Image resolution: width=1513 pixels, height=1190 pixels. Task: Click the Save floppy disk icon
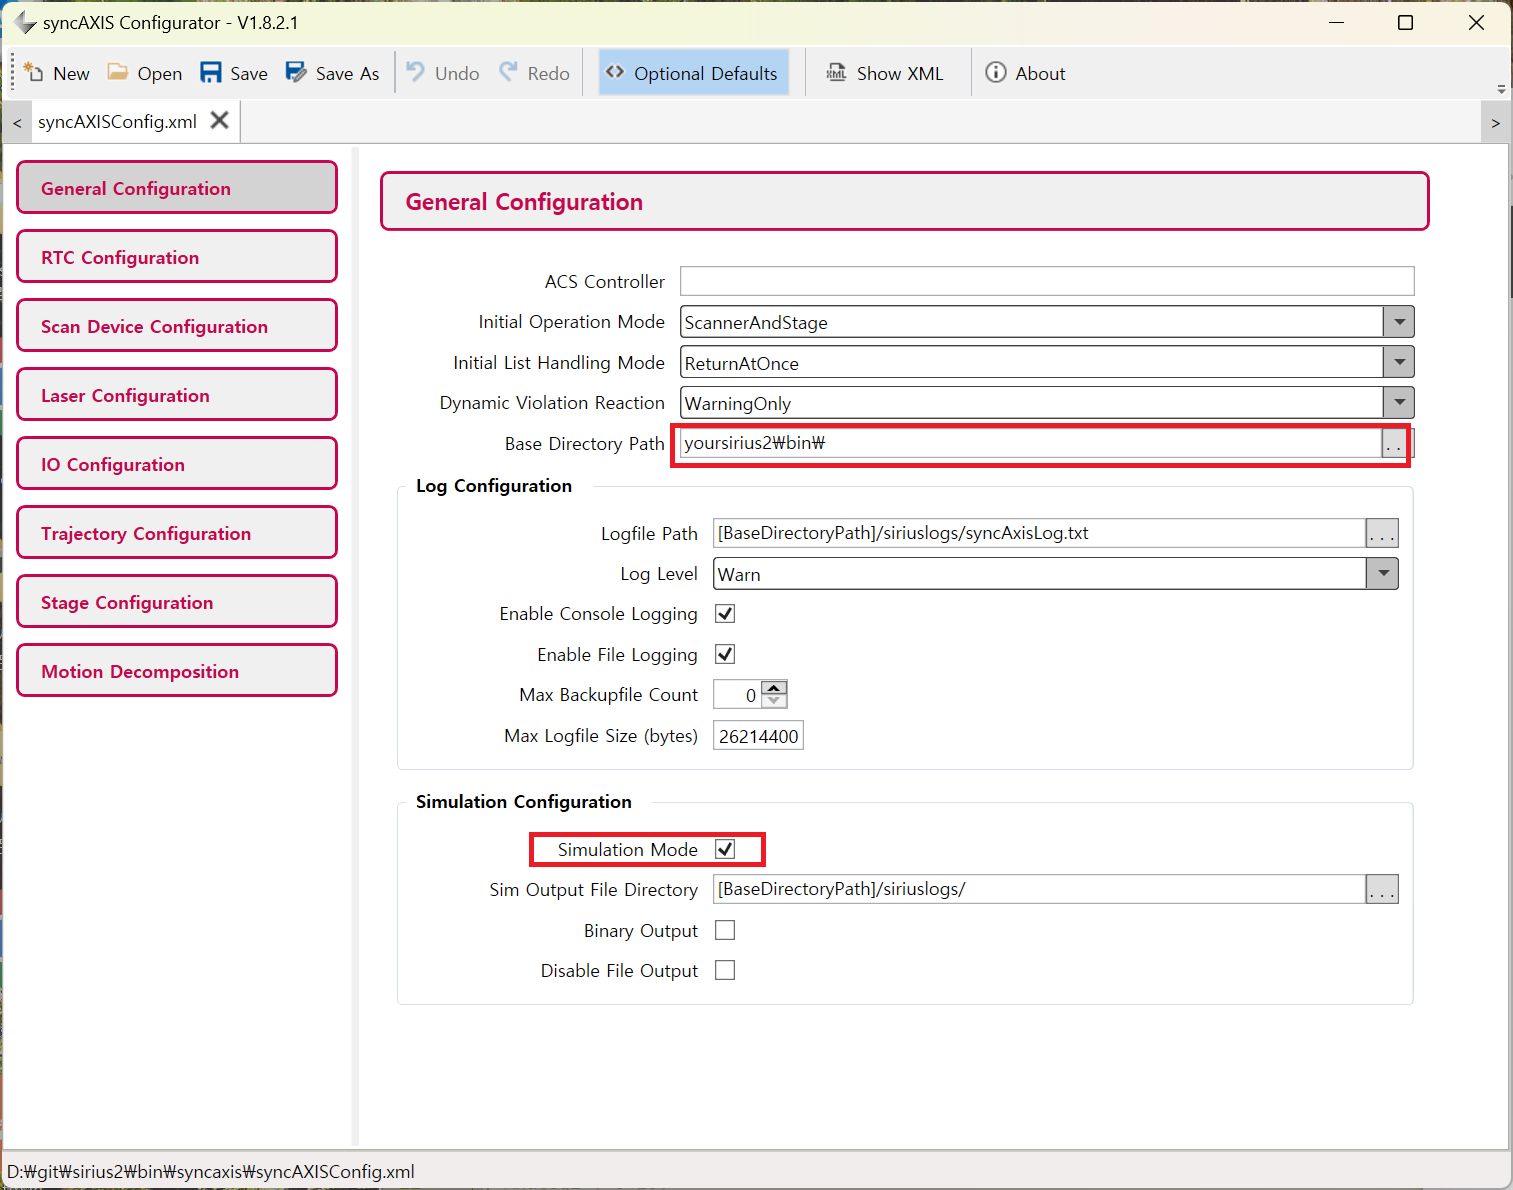[210, 72]
